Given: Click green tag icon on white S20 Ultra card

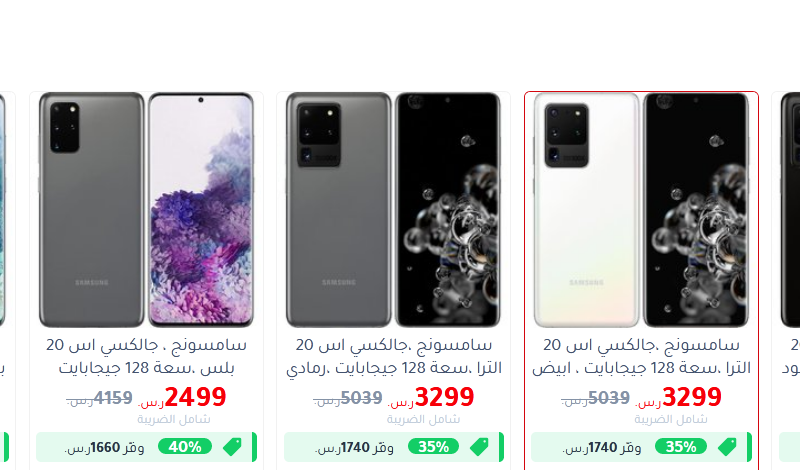Looking at the screenshot, I should [727, 447].
